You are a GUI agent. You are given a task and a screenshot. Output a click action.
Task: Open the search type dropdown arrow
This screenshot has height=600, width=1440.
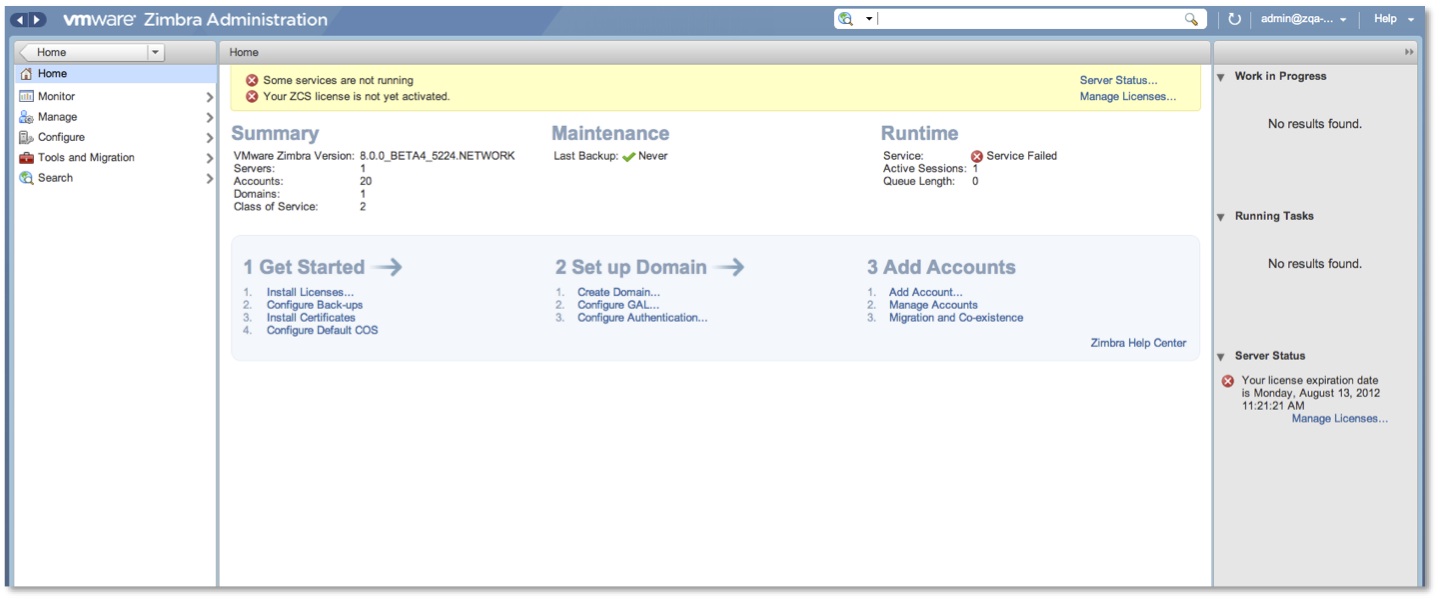coord(870,19)
